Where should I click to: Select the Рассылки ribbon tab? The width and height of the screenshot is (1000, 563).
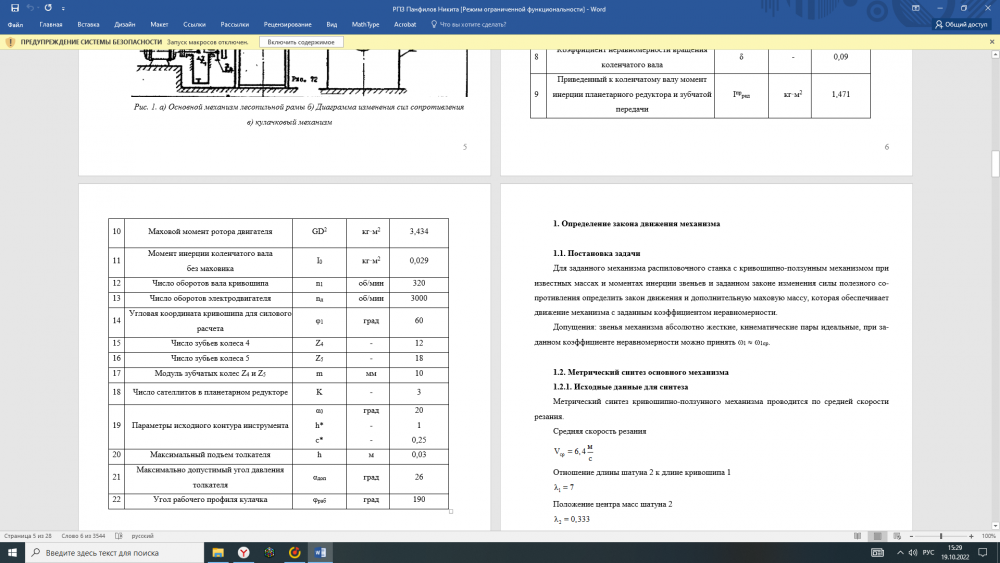pyautogui.click(x=235, y=24)
